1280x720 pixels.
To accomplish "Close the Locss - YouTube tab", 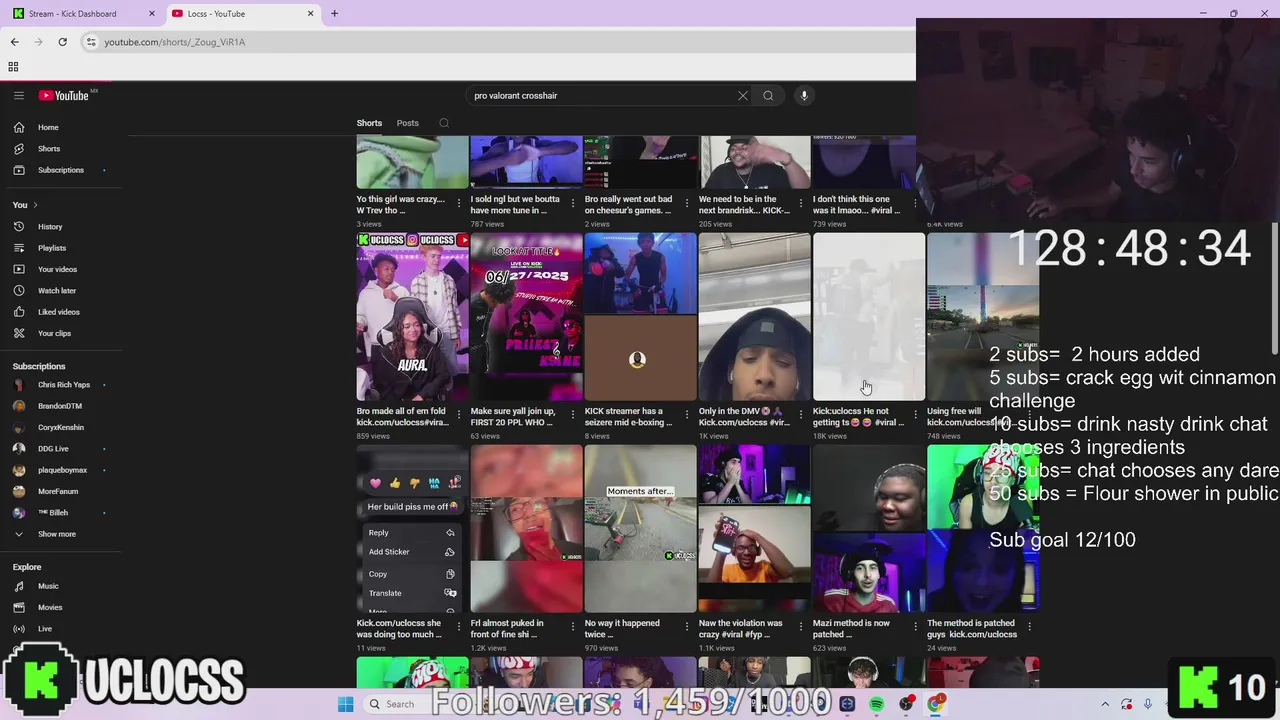I will (x=310, y=13).
